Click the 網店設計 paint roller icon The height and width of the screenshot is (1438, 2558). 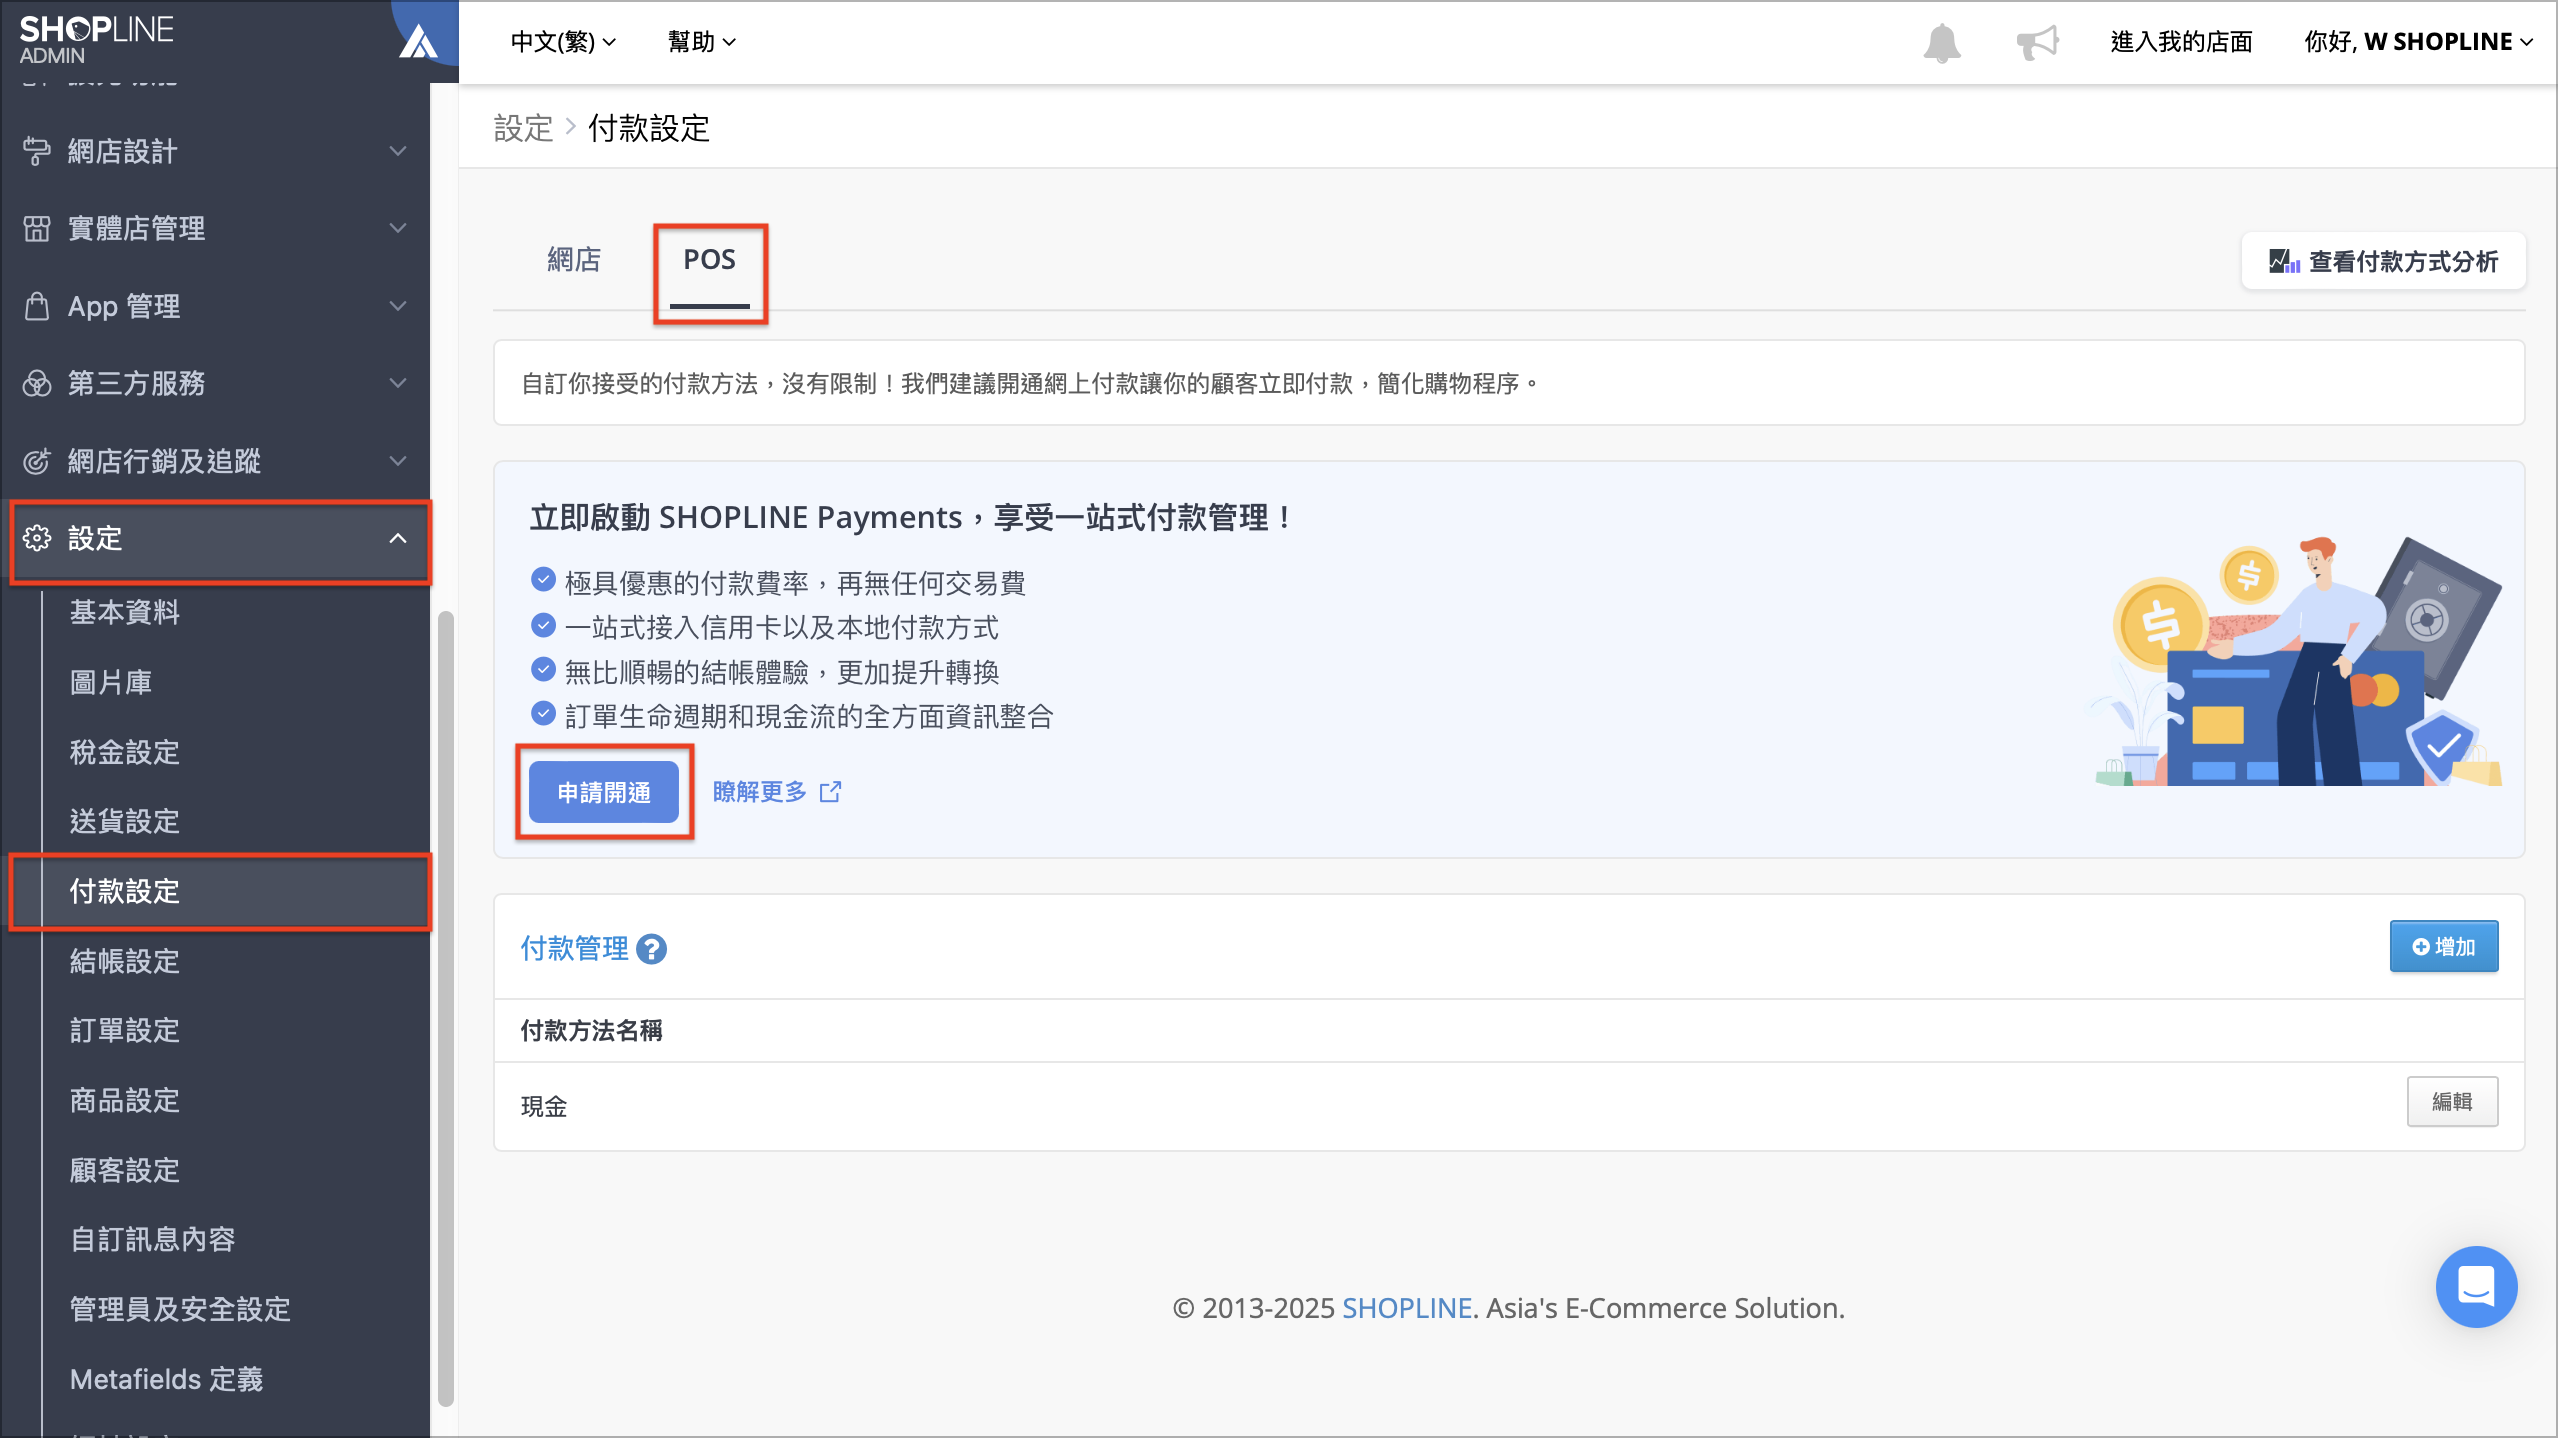[37, 151]
